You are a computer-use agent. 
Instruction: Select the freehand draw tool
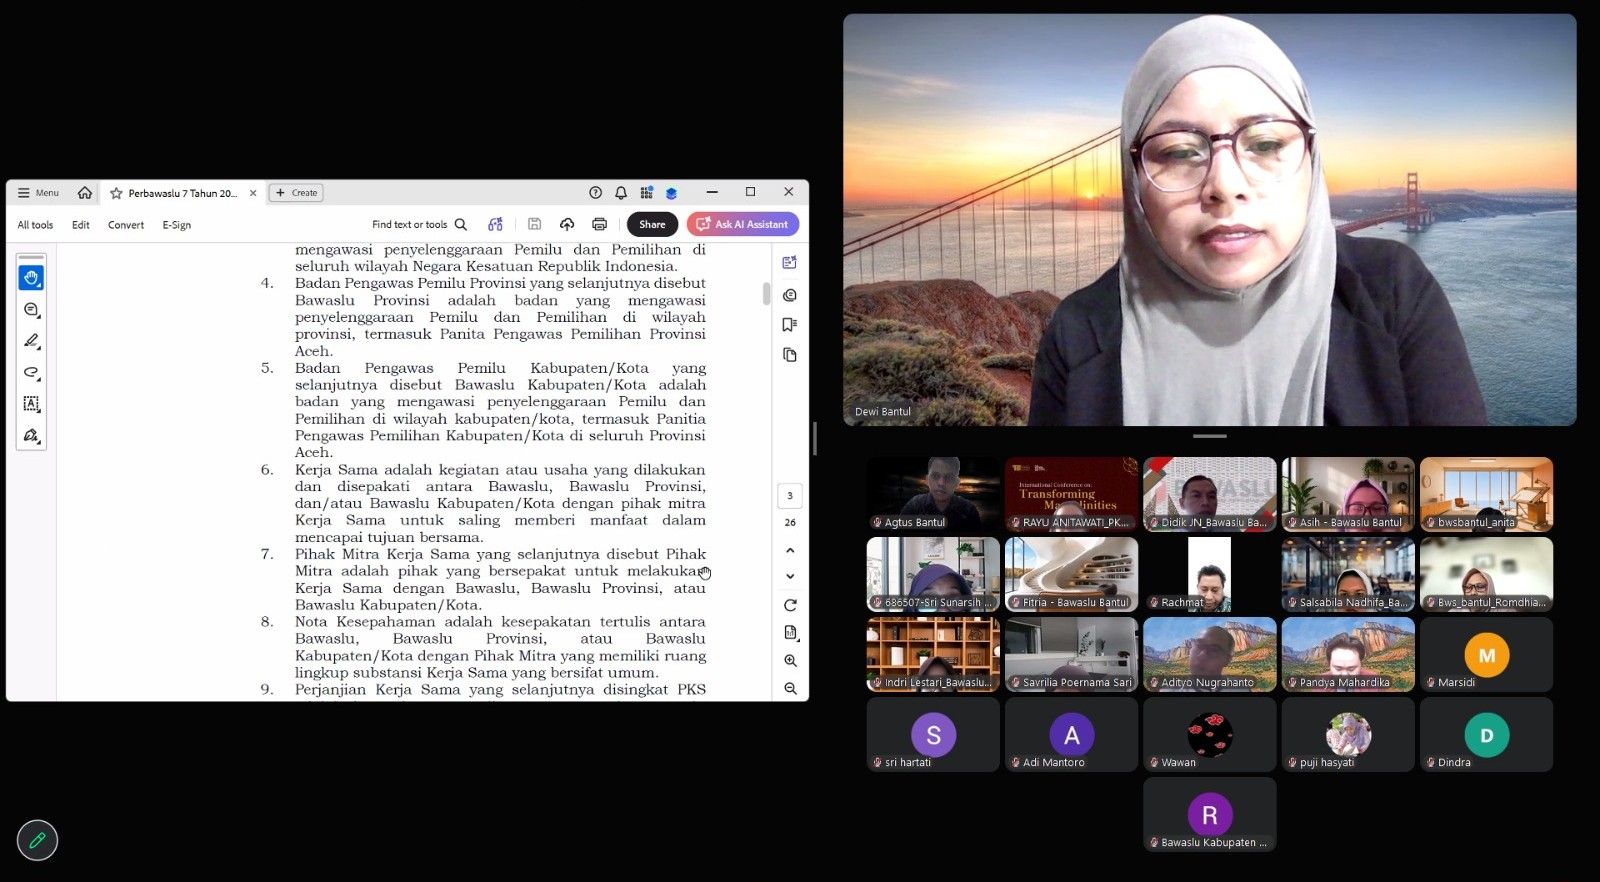[x=31, y=372]
